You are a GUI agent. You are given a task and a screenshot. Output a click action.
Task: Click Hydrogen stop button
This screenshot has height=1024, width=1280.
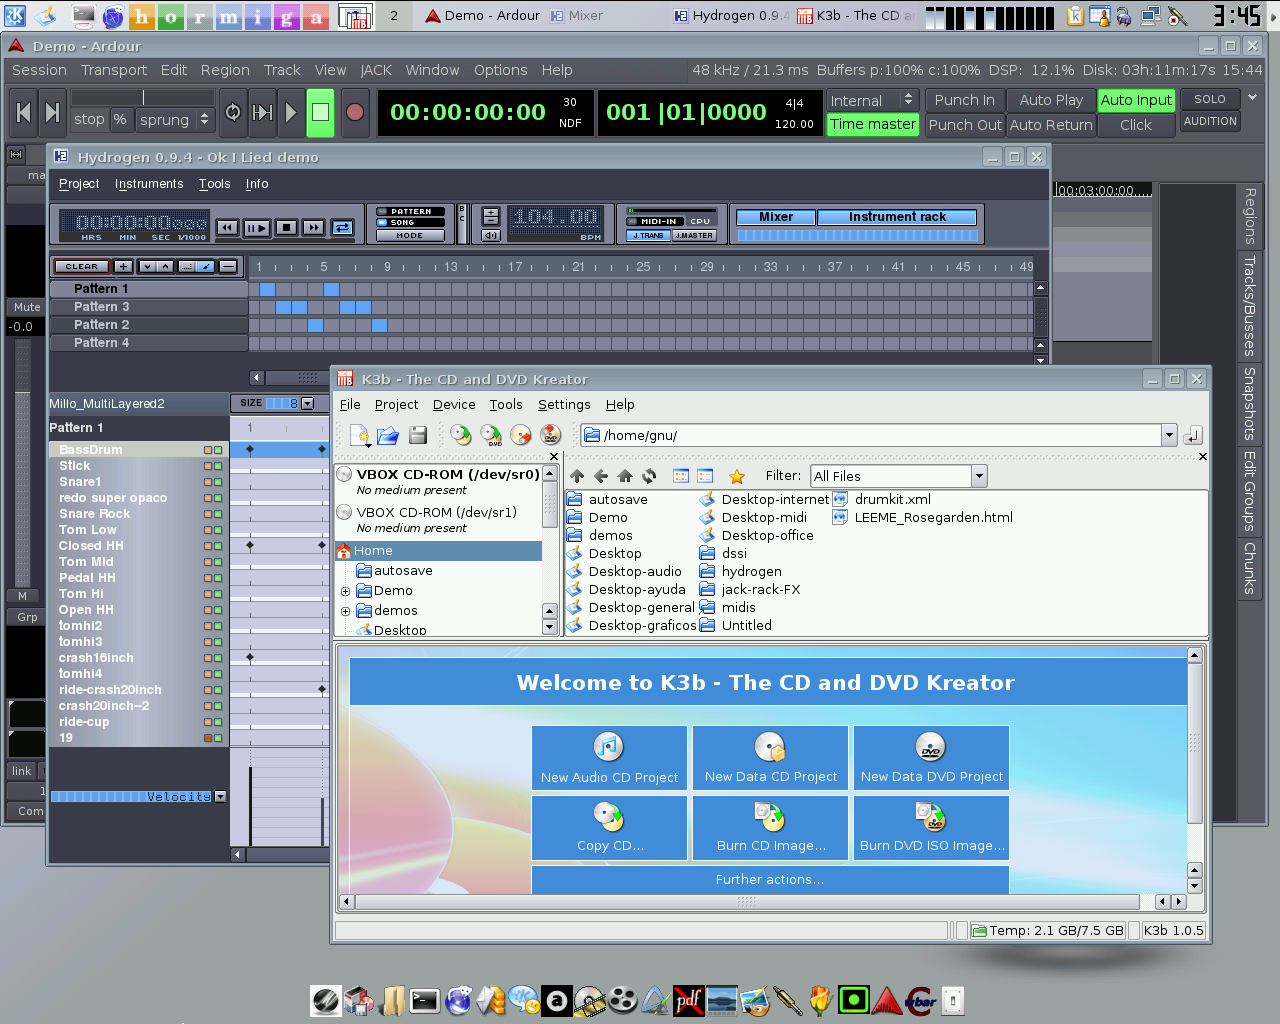point(286,228)
